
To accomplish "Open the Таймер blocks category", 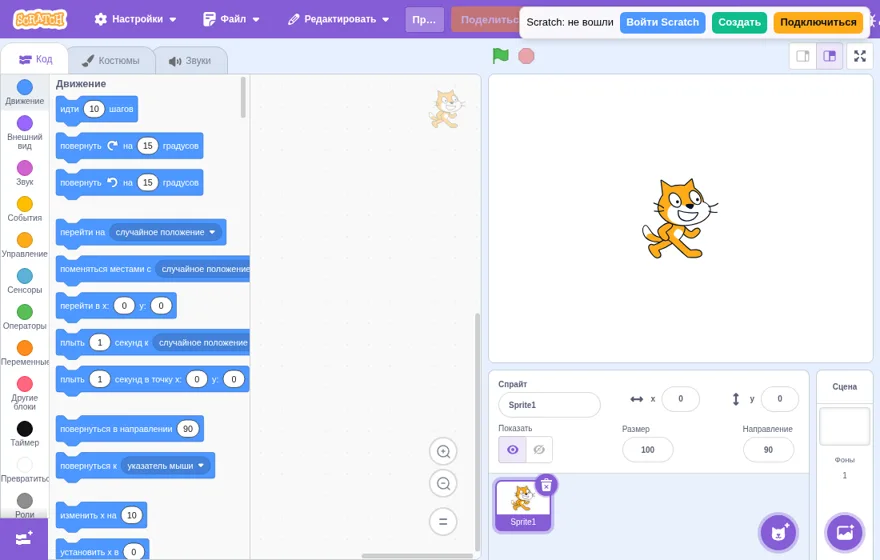I will pos(25,433).
